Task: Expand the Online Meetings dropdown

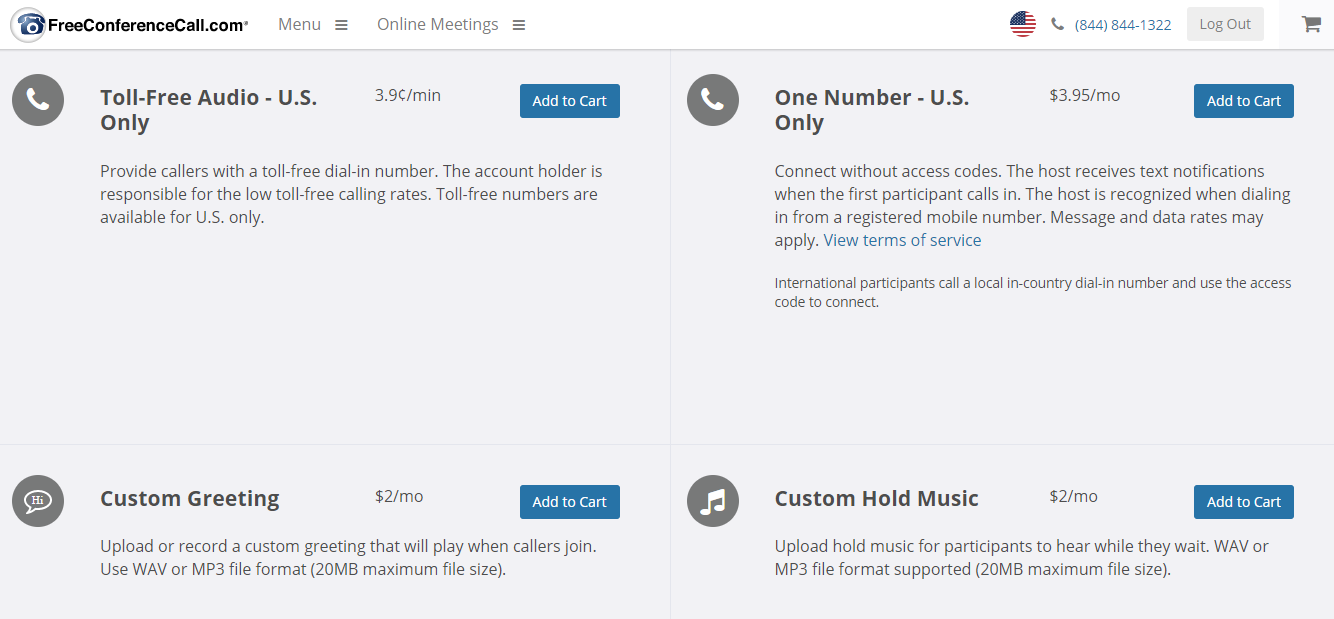Action: 450,25
